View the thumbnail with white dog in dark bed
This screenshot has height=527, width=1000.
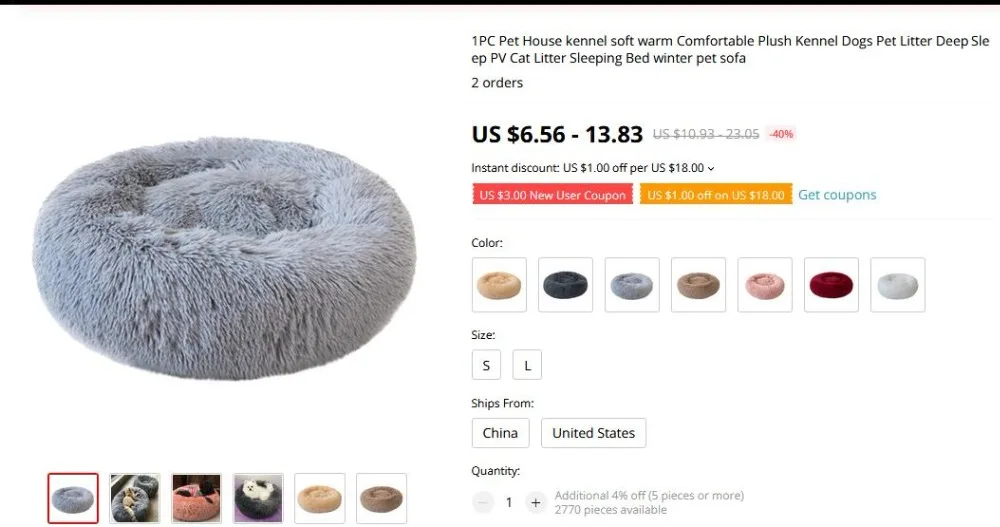pyautogui.click(x=258, y=498)
